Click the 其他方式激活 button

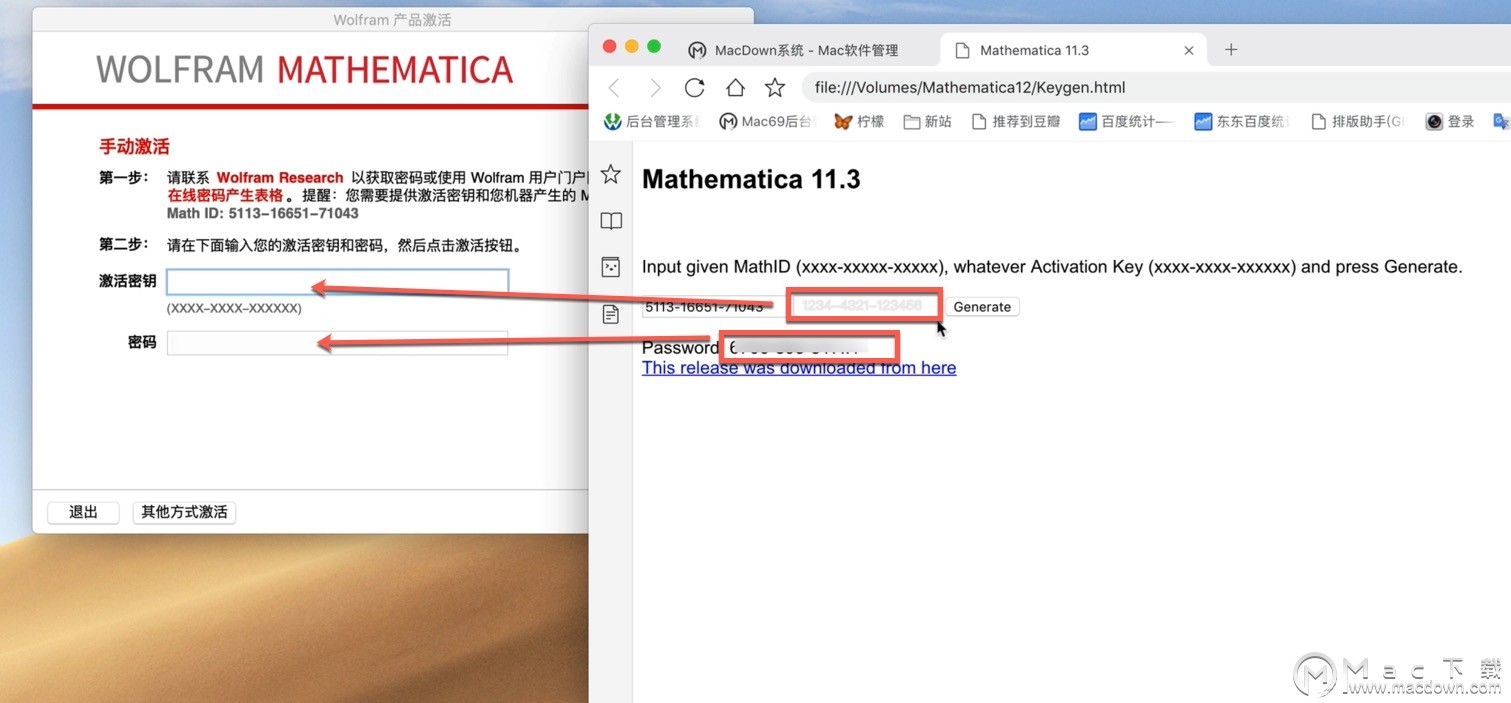point(184,512)
